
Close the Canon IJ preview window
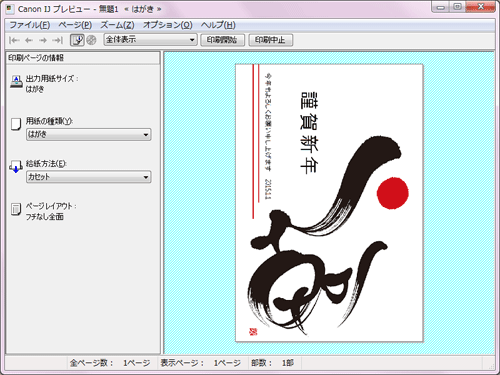(x=481, y=7)
